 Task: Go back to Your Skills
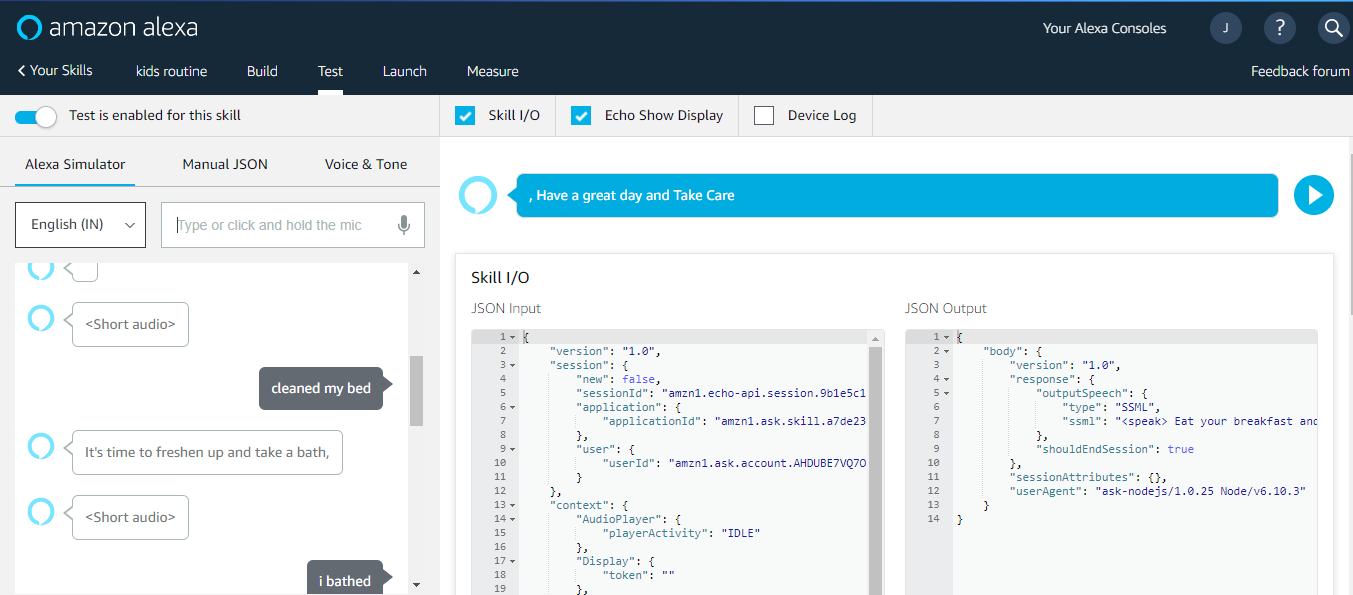(x=55, y=71)
